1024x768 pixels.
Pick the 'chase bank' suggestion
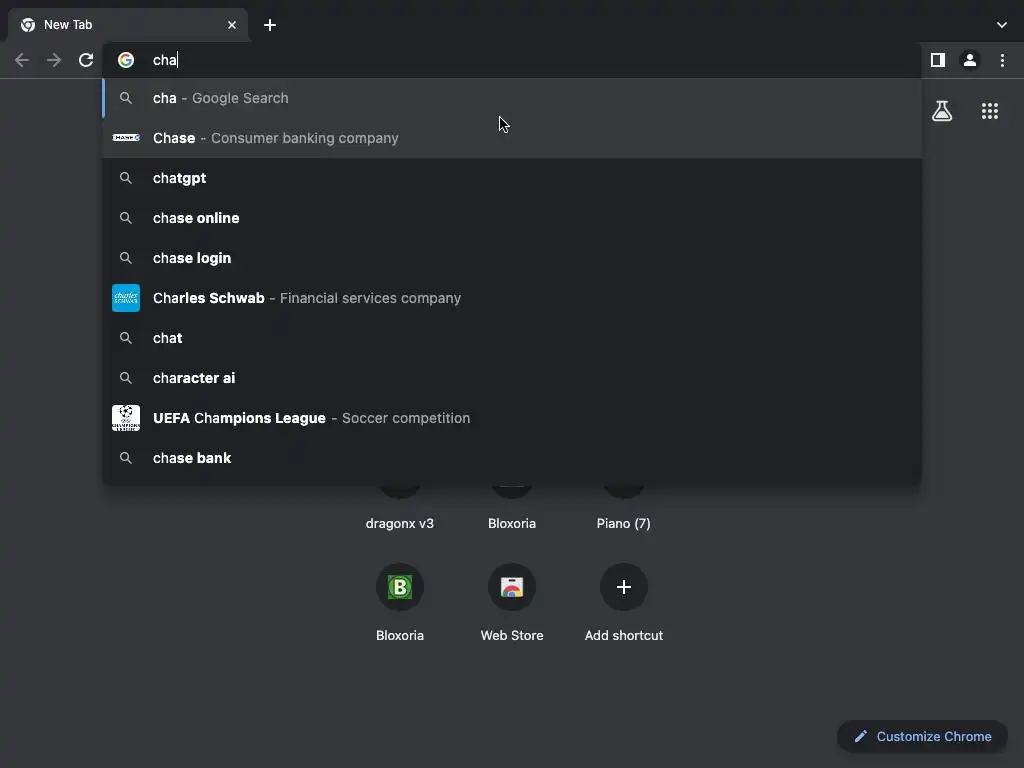pyautogui.click(x=512, y=458)
